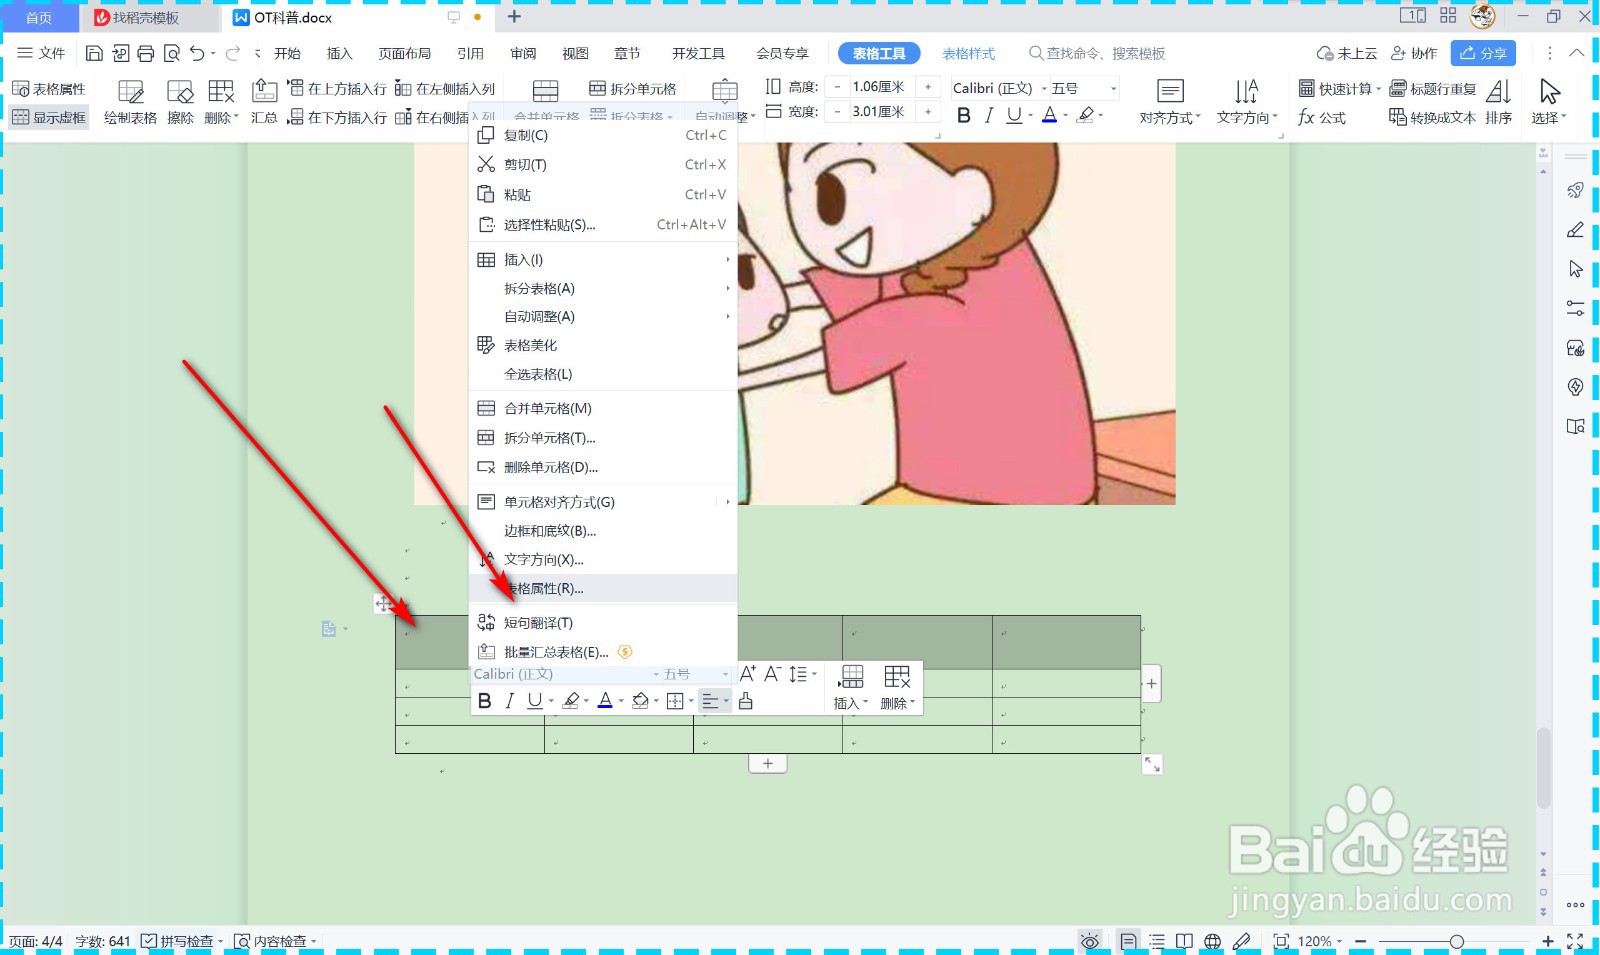Click the rocket icon in right sidebar
Screen dimensions: 1600x955
pos(1576,190)
